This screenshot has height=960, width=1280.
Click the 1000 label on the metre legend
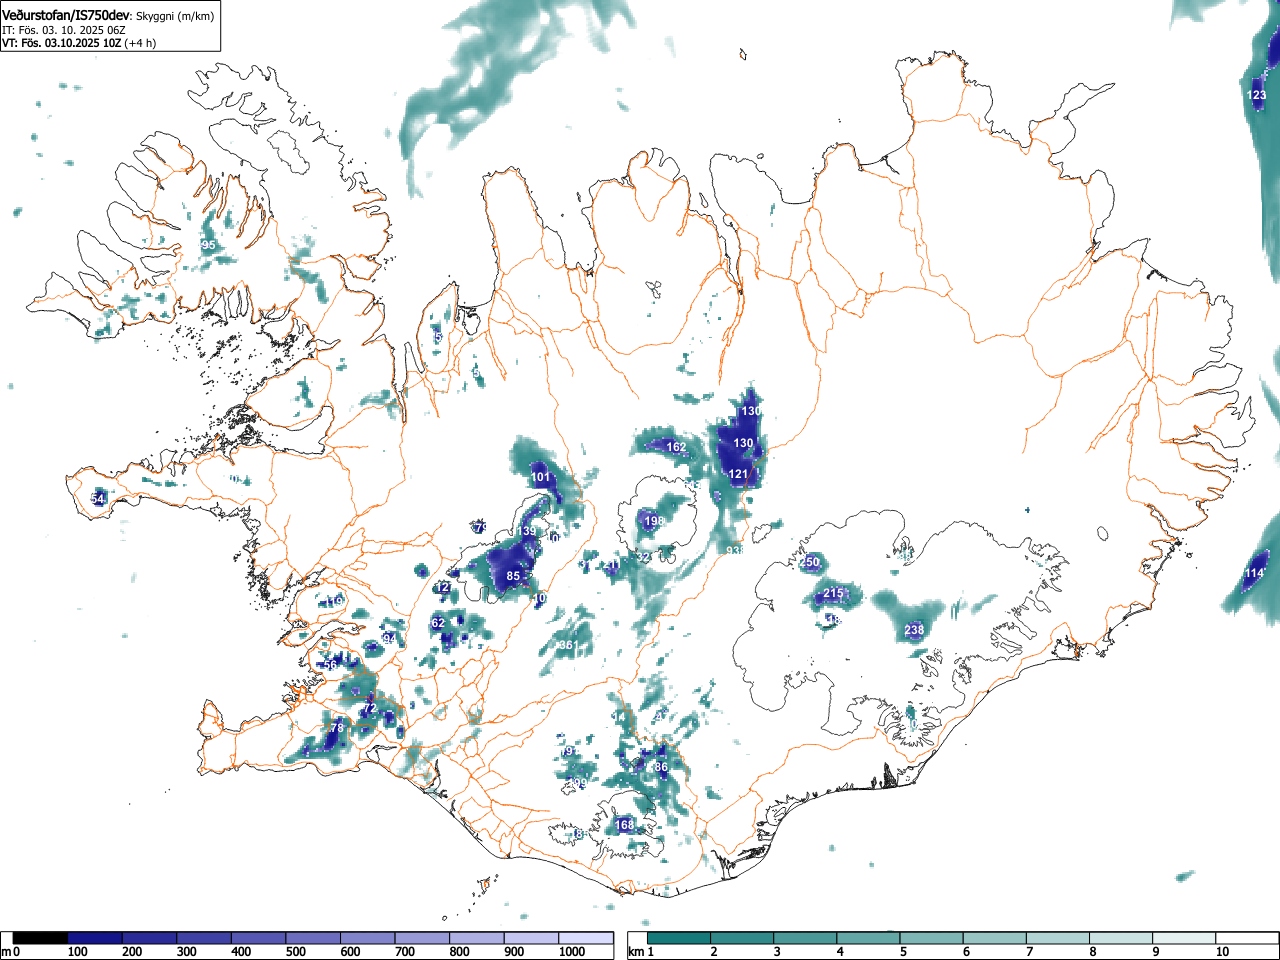pyautogui.click(x=572, y=952)
